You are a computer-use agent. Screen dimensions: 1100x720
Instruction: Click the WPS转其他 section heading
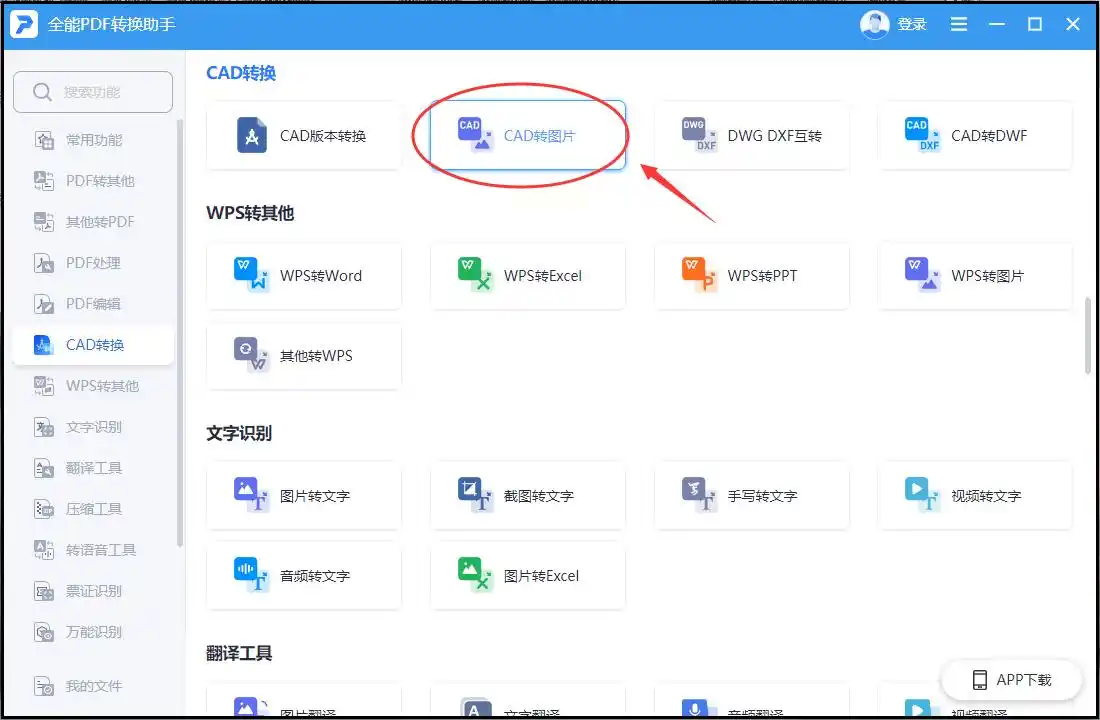point(250,213)
